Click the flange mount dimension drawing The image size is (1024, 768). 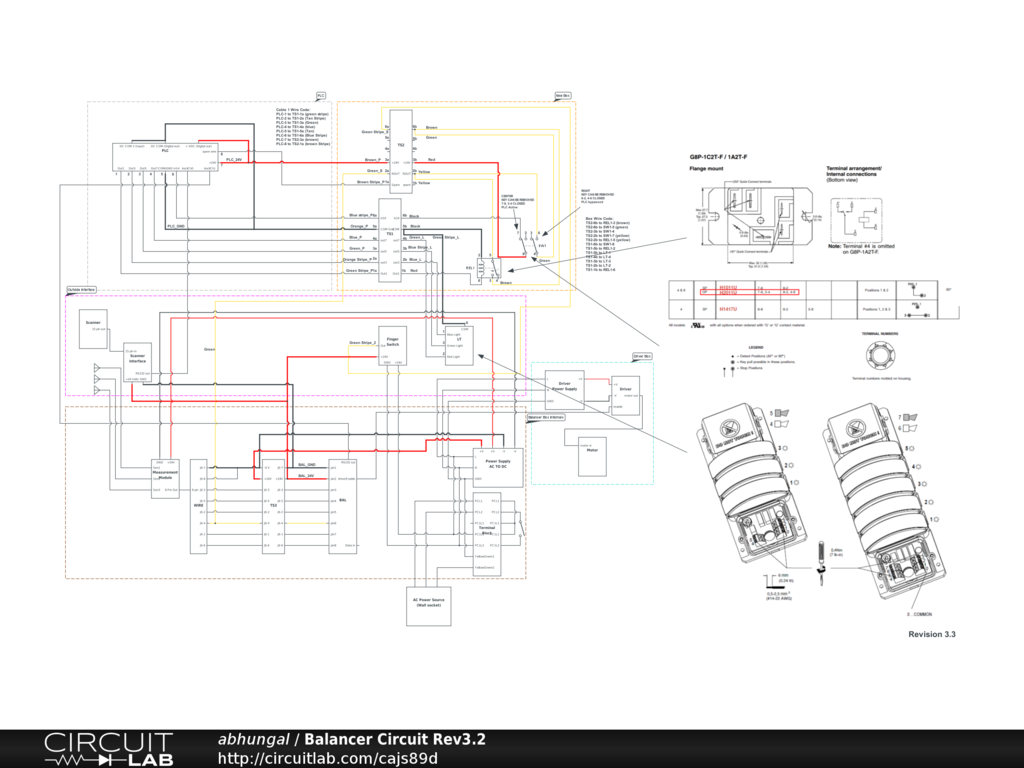[757, 215]
